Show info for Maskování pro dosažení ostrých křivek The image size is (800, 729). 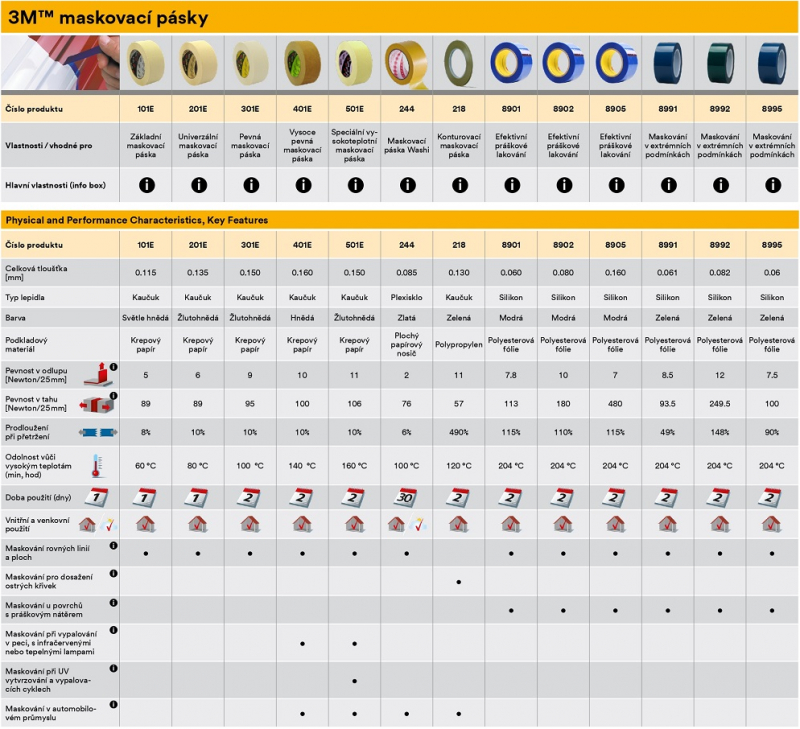click(x=114, y=574)
